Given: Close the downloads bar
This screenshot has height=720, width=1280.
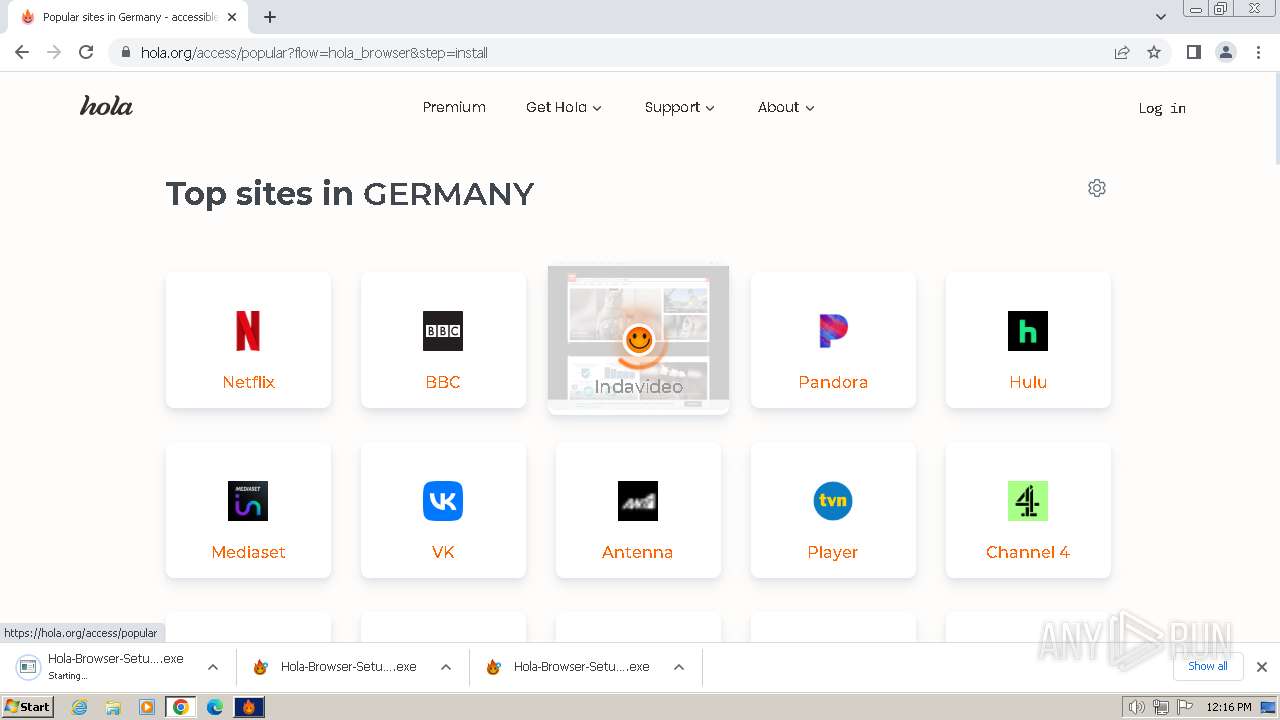Looking at the screenshot, I should pos(1262,667).
